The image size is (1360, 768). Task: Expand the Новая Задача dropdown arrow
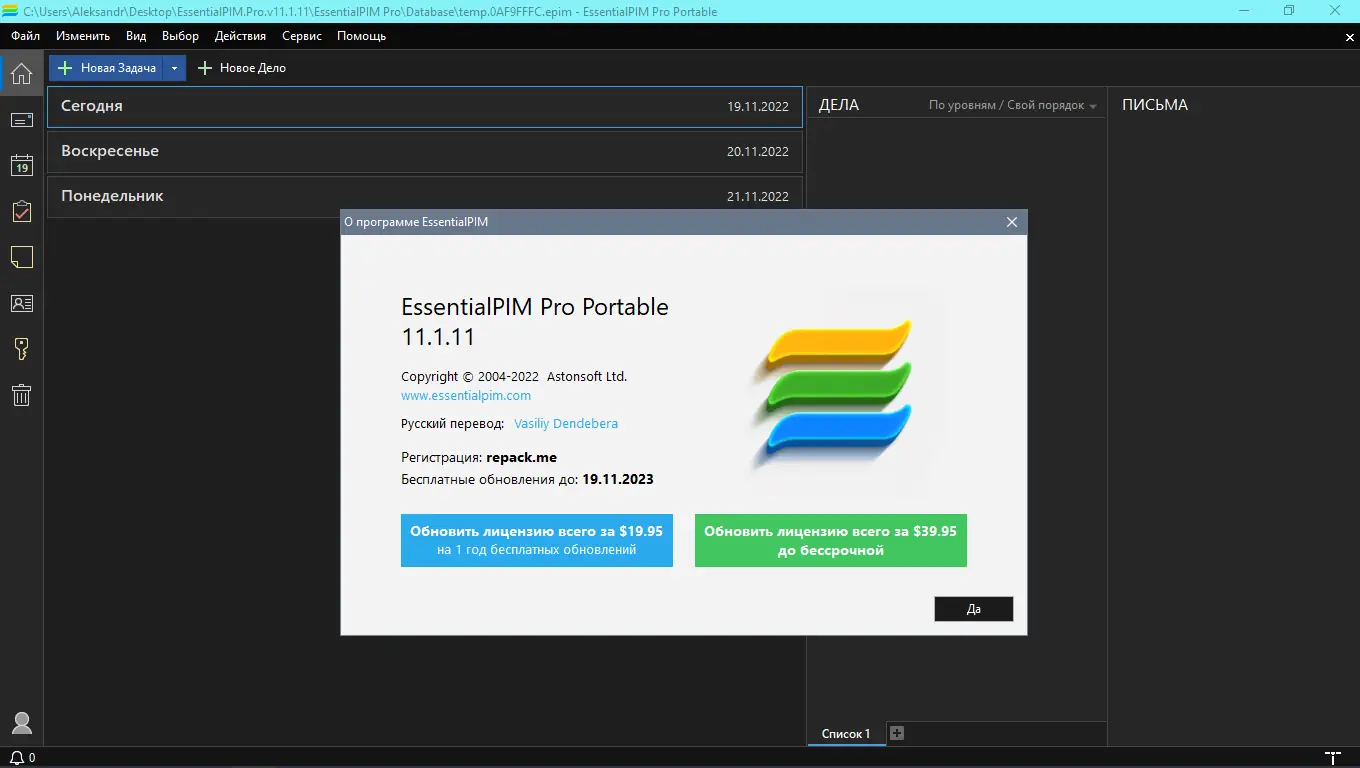(x=174, y=68)
